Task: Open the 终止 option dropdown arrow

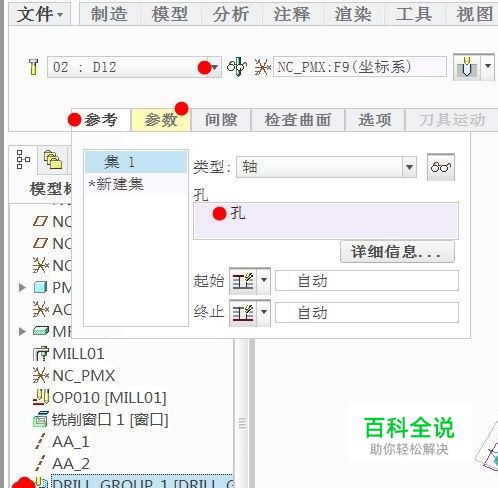Action: [x=264, y=313]
